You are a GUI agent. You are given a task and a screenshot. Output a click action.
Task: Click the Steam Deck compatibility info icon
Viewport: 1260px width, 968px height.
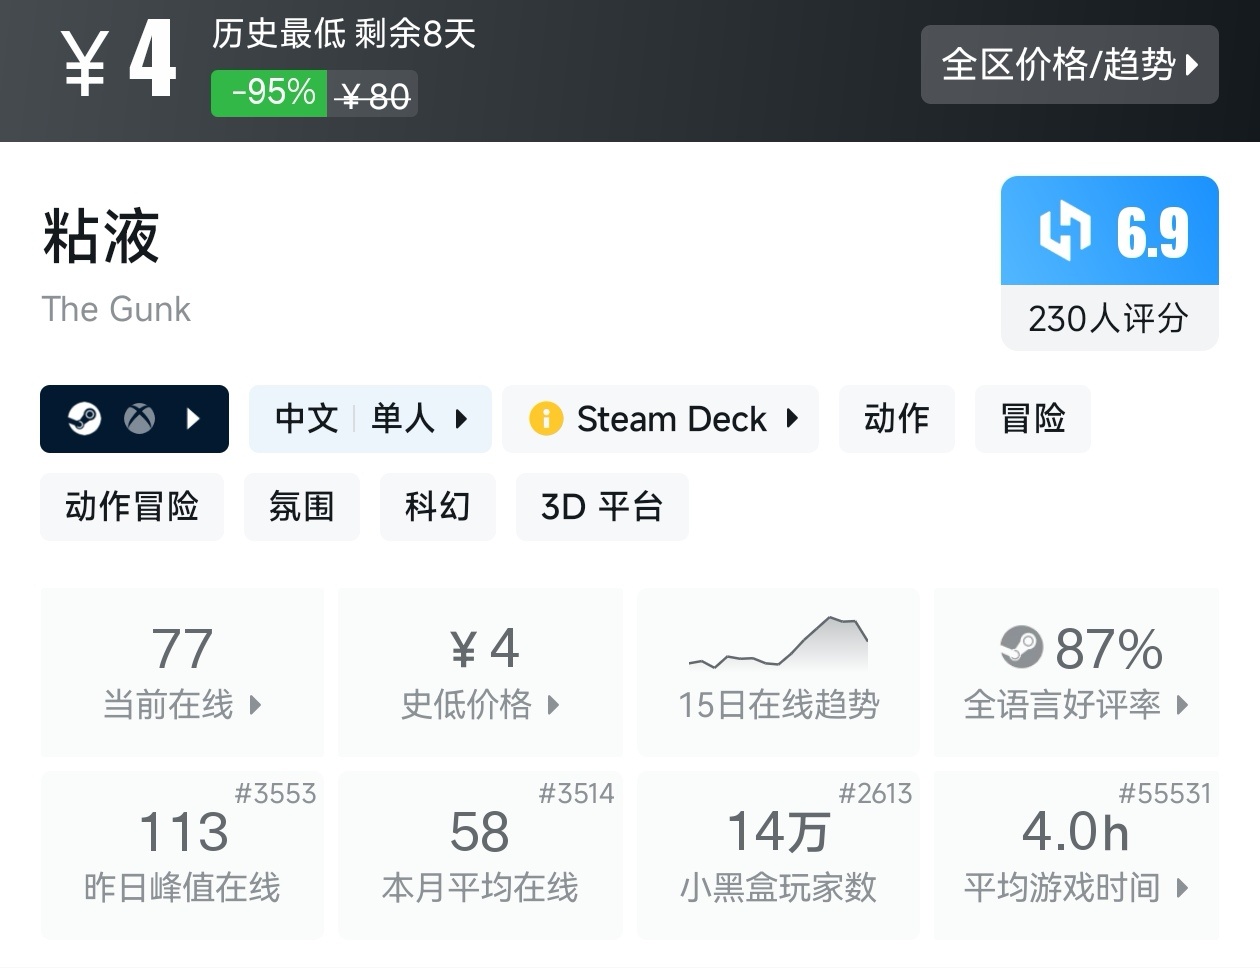click(546, 418)
